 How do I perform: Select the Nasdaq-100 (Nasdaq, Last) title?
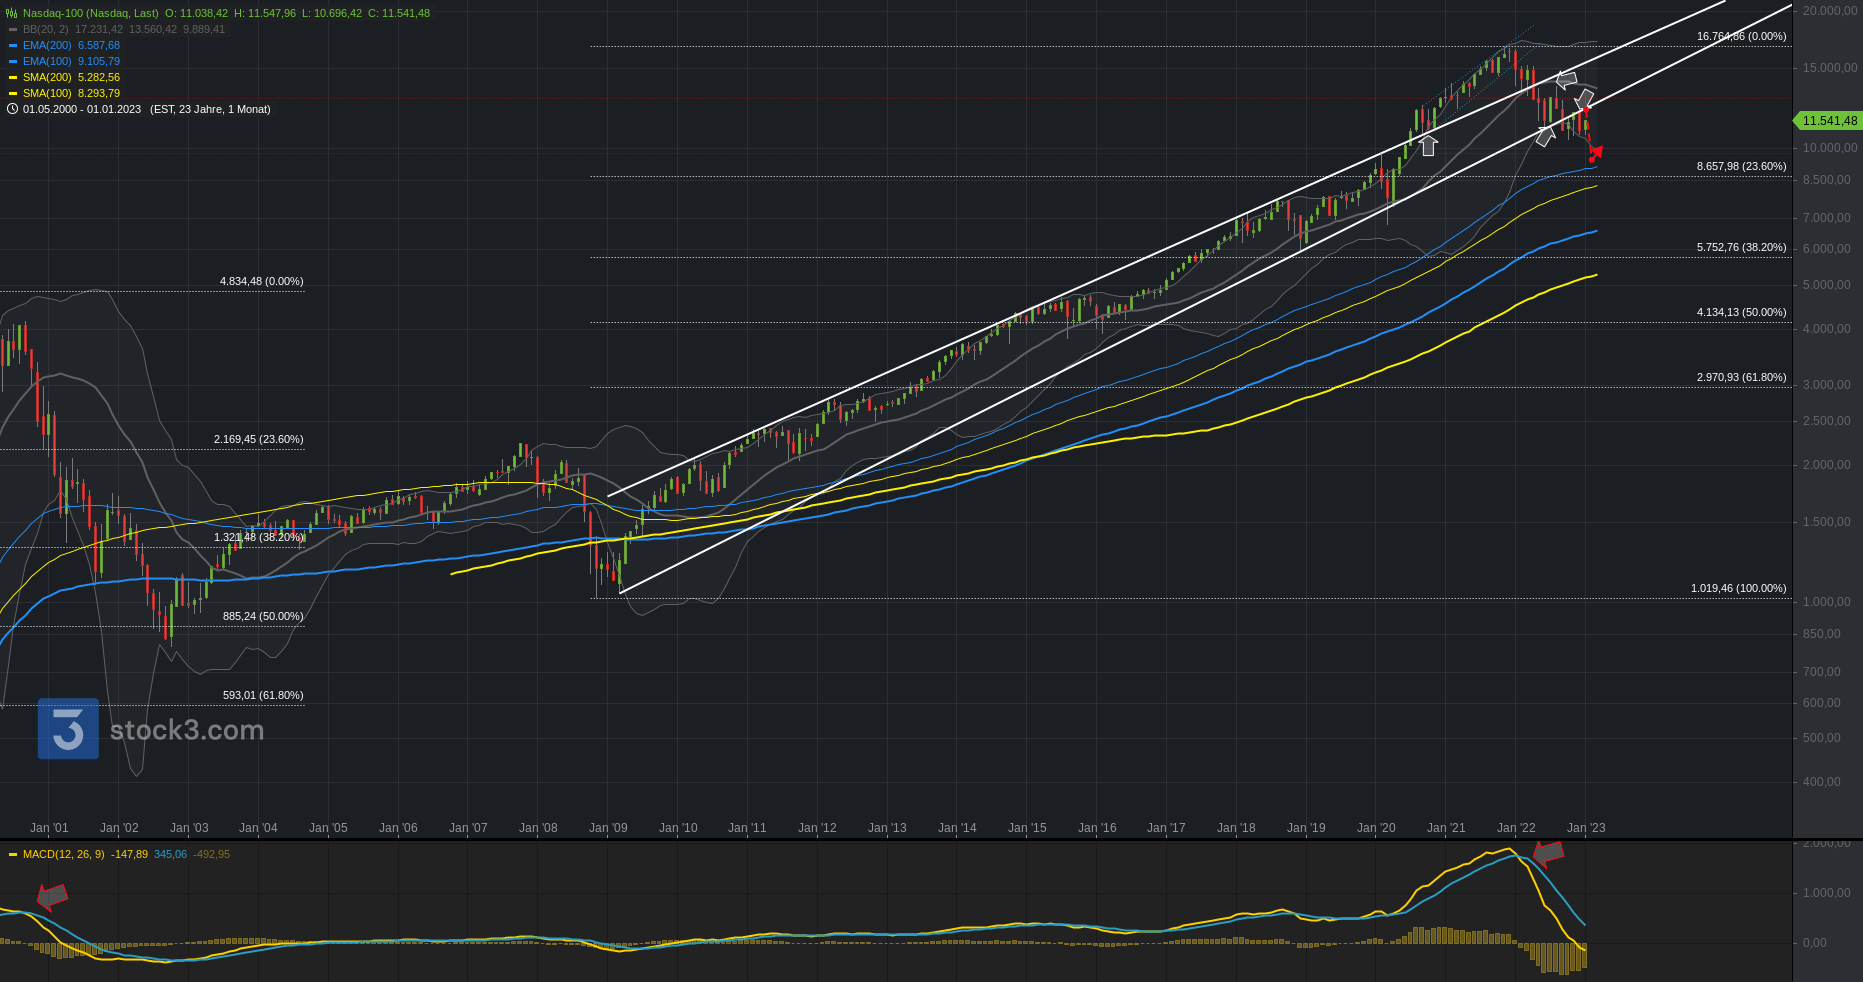91,13
